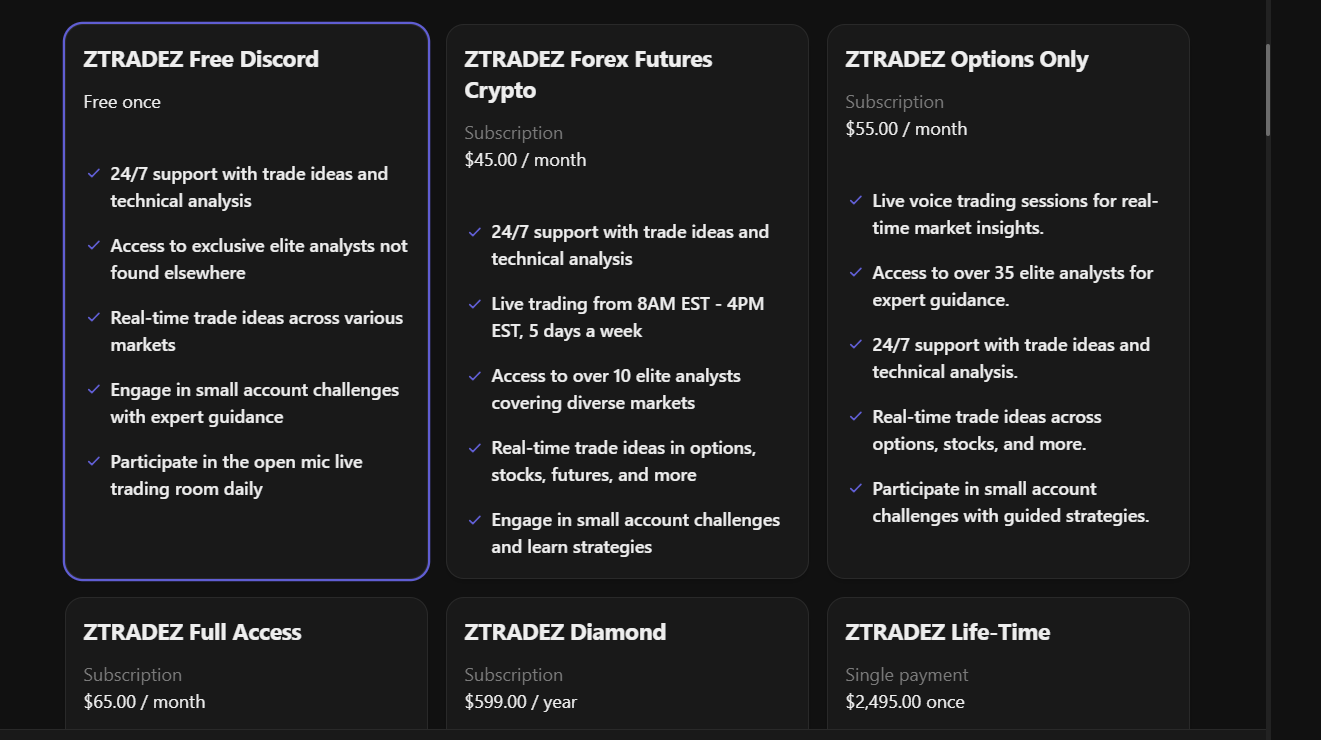Select the ZTRADEZ Forex Futures Crypto plan card
Viewport: 1321px width, 740px height.
click(x=627, y=300)
